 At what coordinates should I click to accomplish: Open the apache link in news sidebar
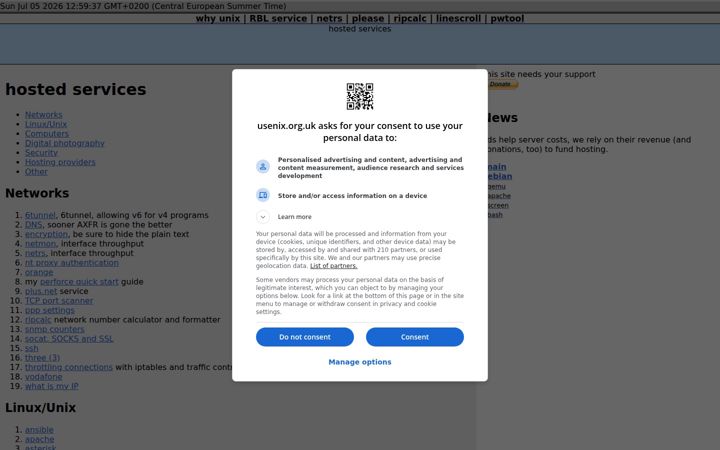499,196
